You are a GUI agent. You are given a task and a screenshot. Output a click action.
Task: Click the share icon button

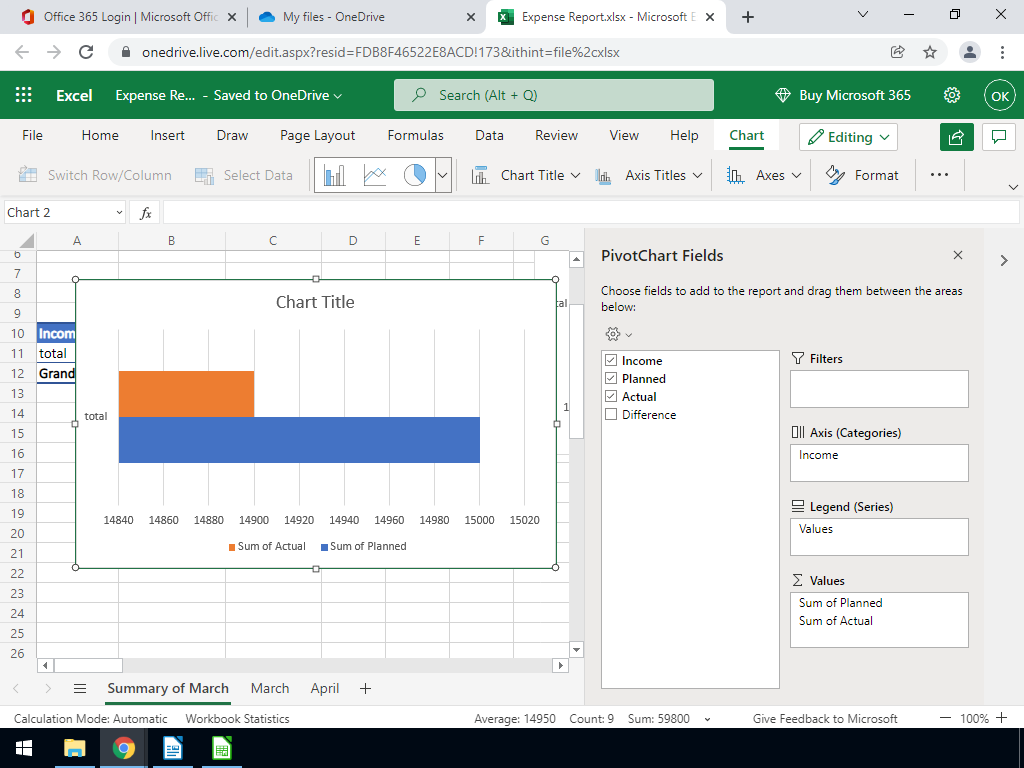tap(957, 137)
